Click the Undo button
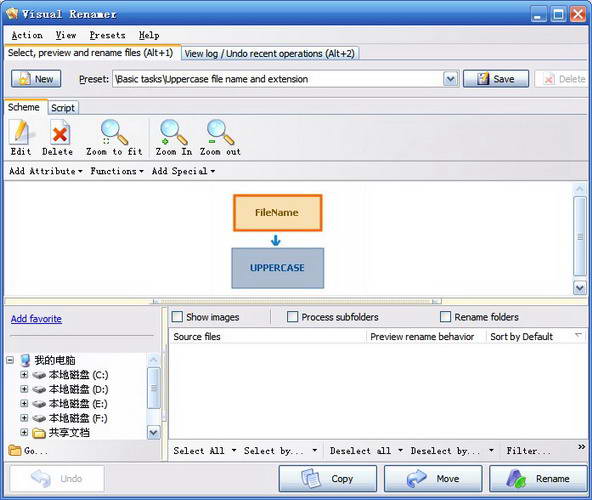This screenshot has height=500, width=592. point(57,478)
